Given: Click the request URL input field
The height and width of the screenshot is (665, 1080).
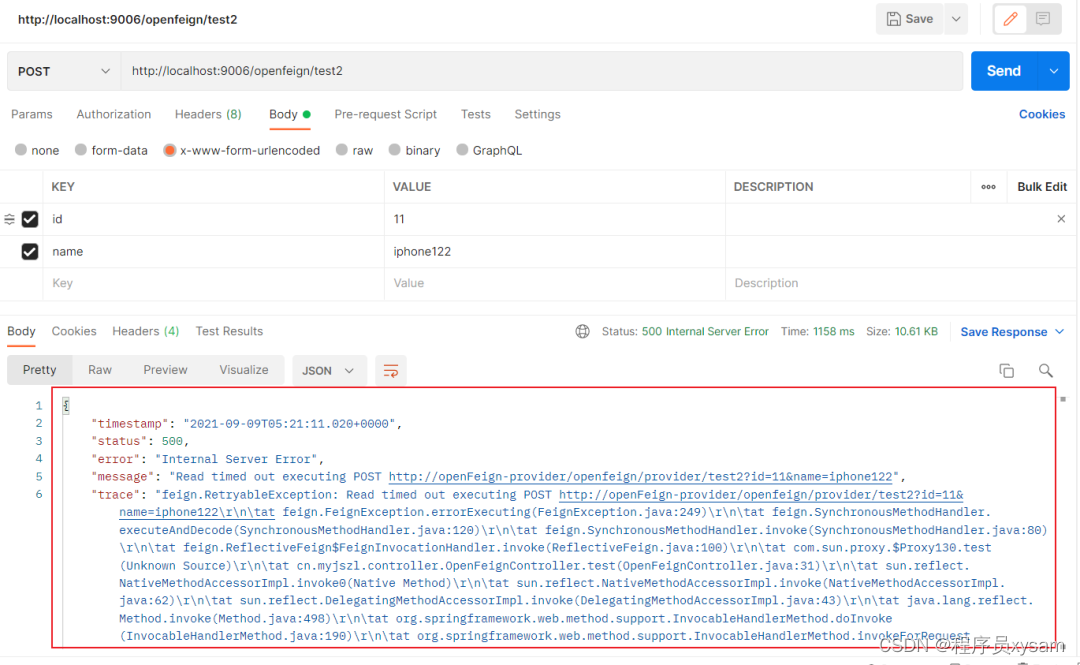Looking at the screenshot, I should point(542,71).
